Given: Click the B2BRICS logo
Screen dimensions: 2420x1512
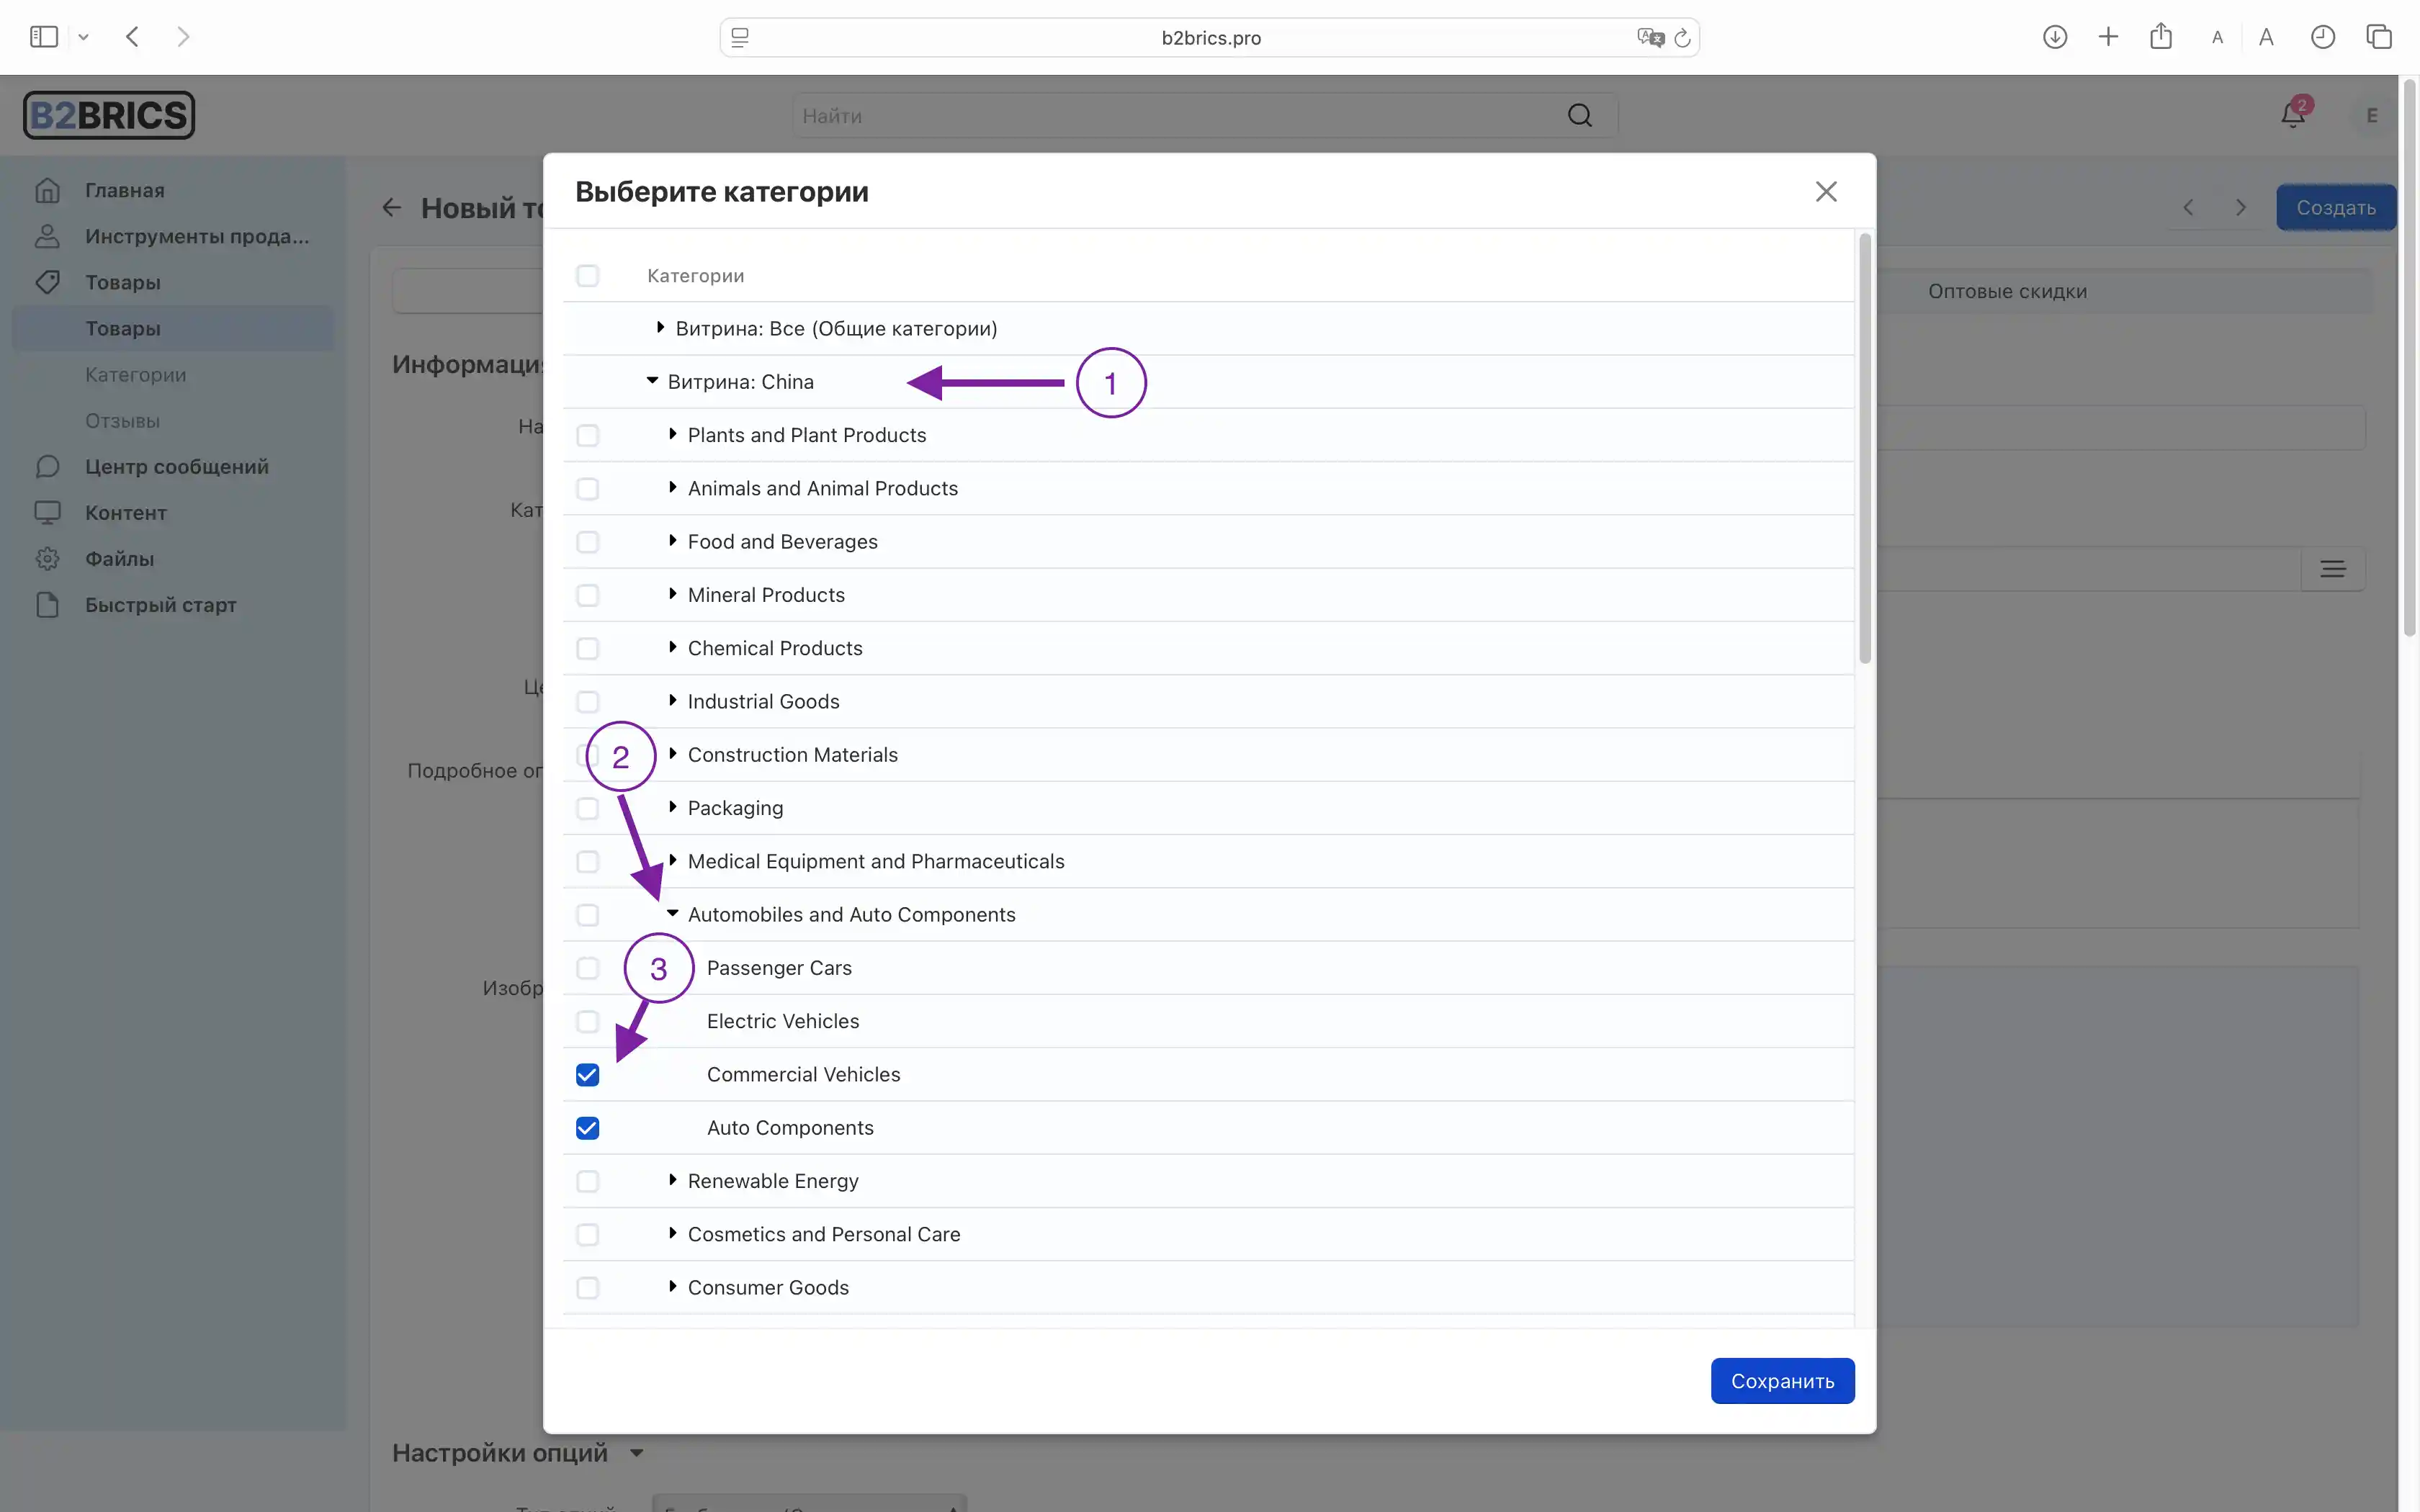Looking at the screenshot, I should pyautogui.click(x=109, y=115).
